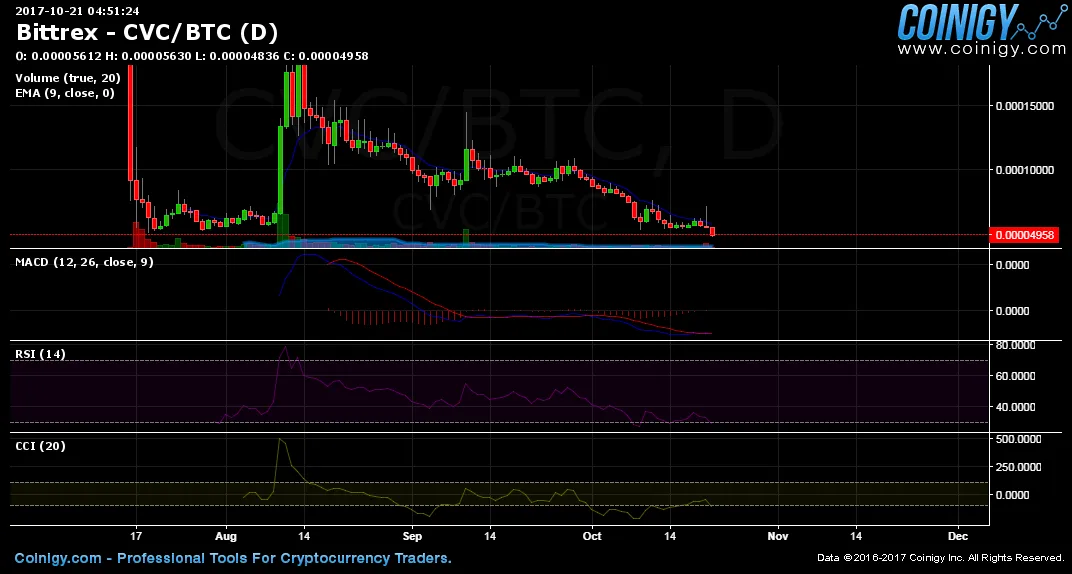Click the 17 date label on time axis
1072x574 pixels.
[x=137, y=536]
